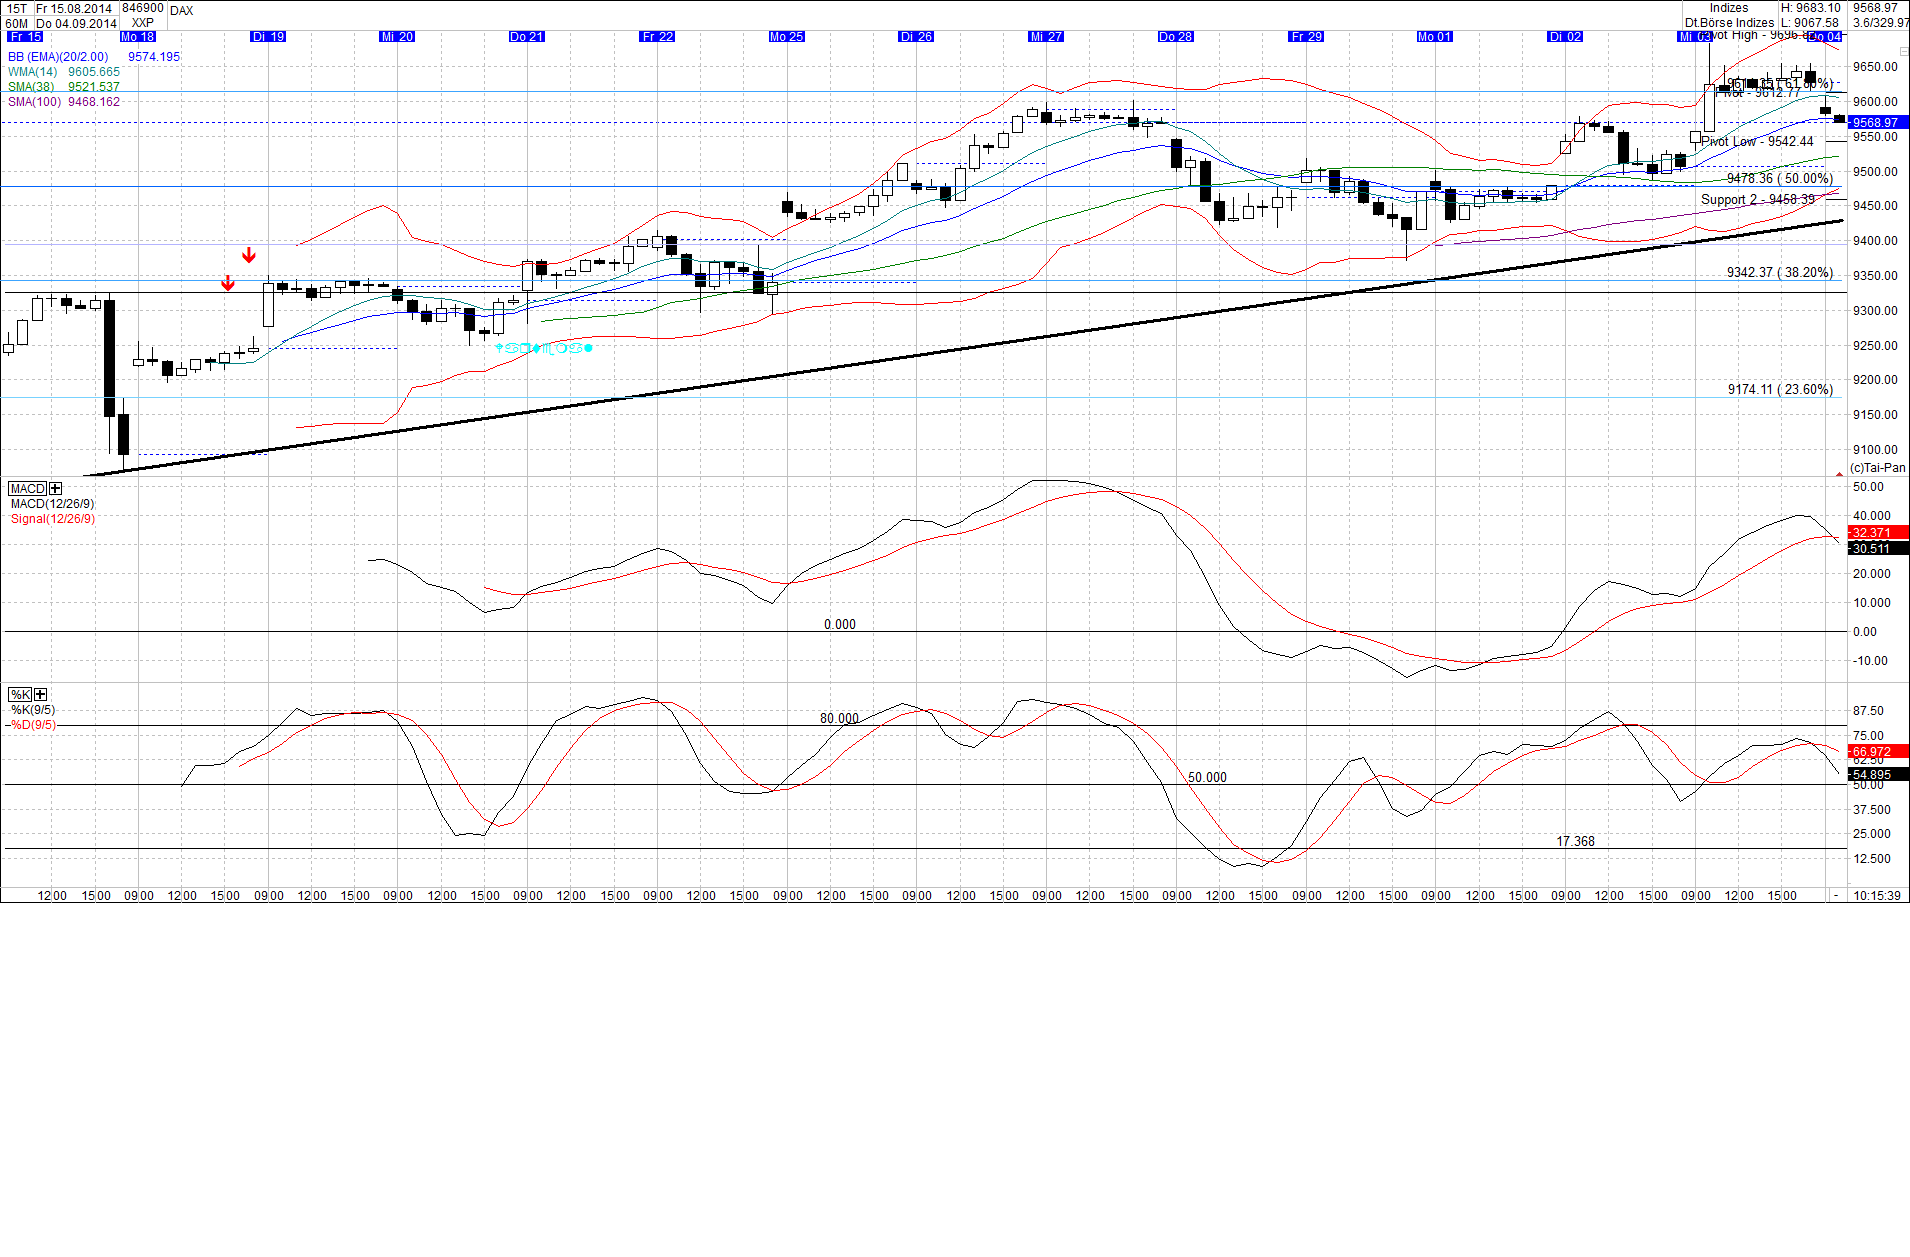Click the Do 21 date marker
Viewport: 1910px width, 1257px height.
pos(527,37)
